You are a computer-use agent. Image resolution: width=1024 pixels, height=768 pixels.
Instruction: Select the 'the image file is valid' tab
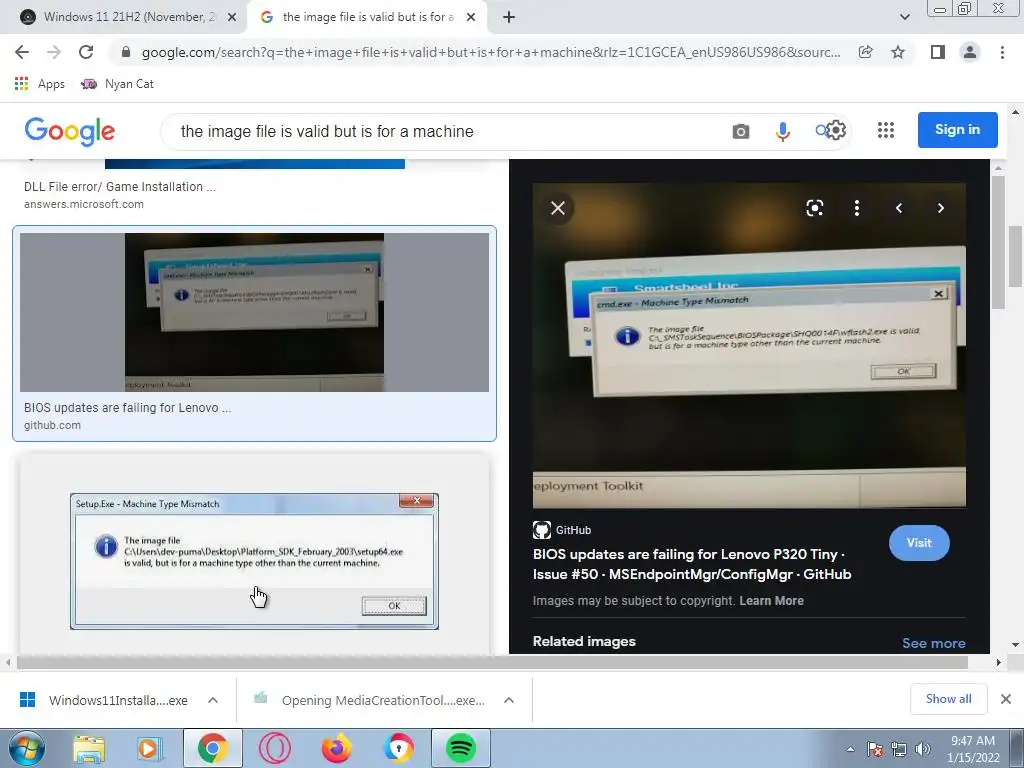pos(366,17)
